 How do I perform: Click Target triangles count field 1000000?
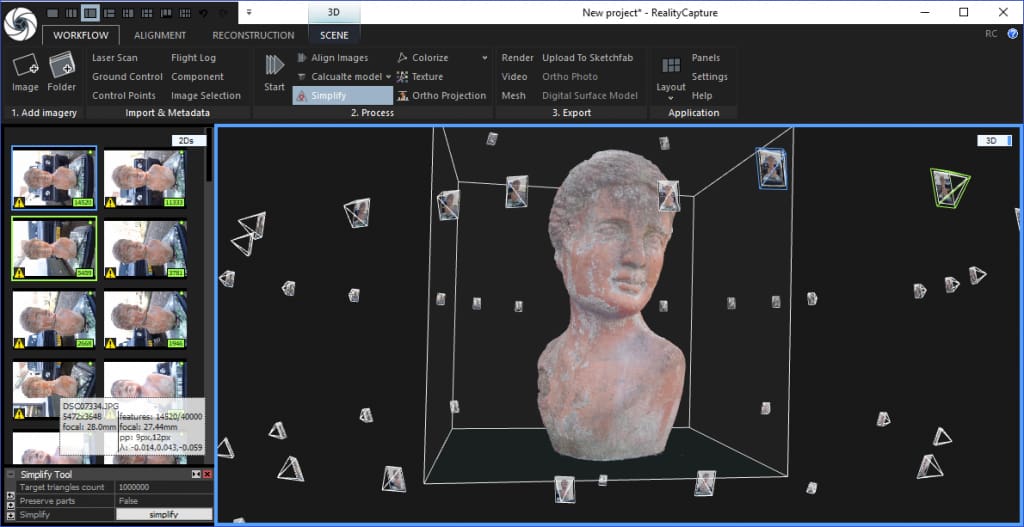(164, 487)
